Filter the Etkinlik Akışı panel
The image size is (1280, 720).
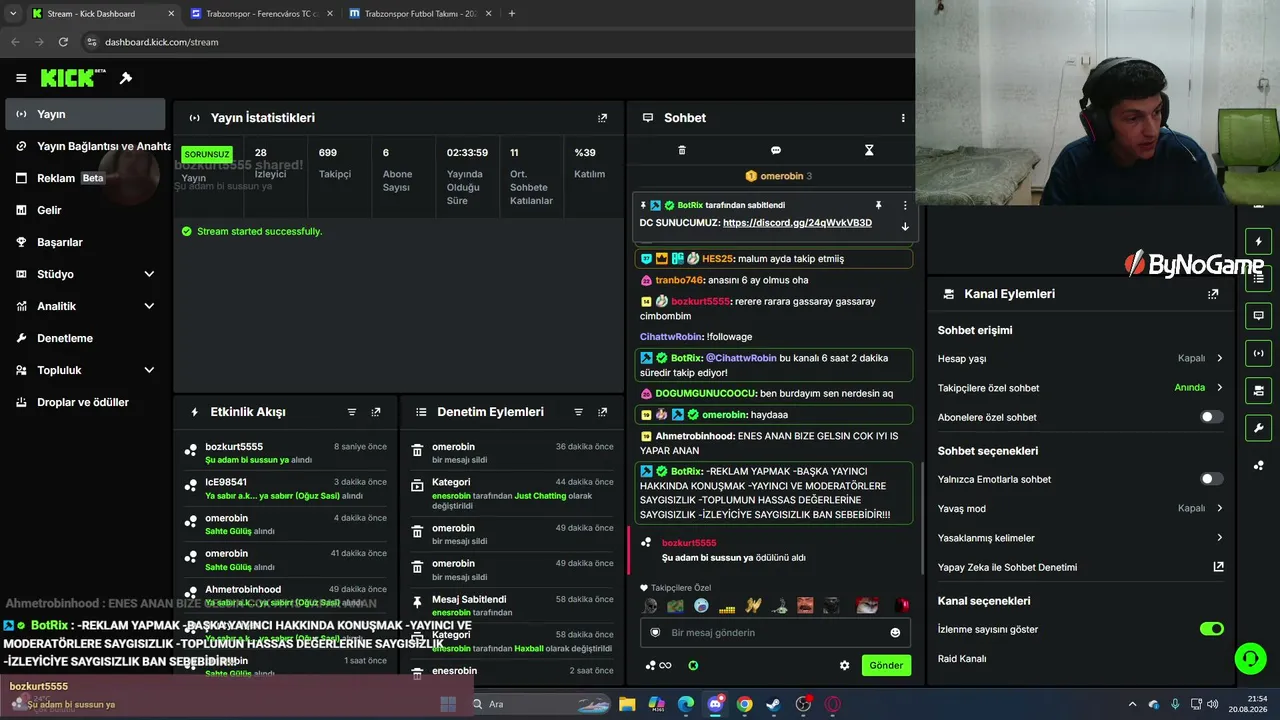352,412
